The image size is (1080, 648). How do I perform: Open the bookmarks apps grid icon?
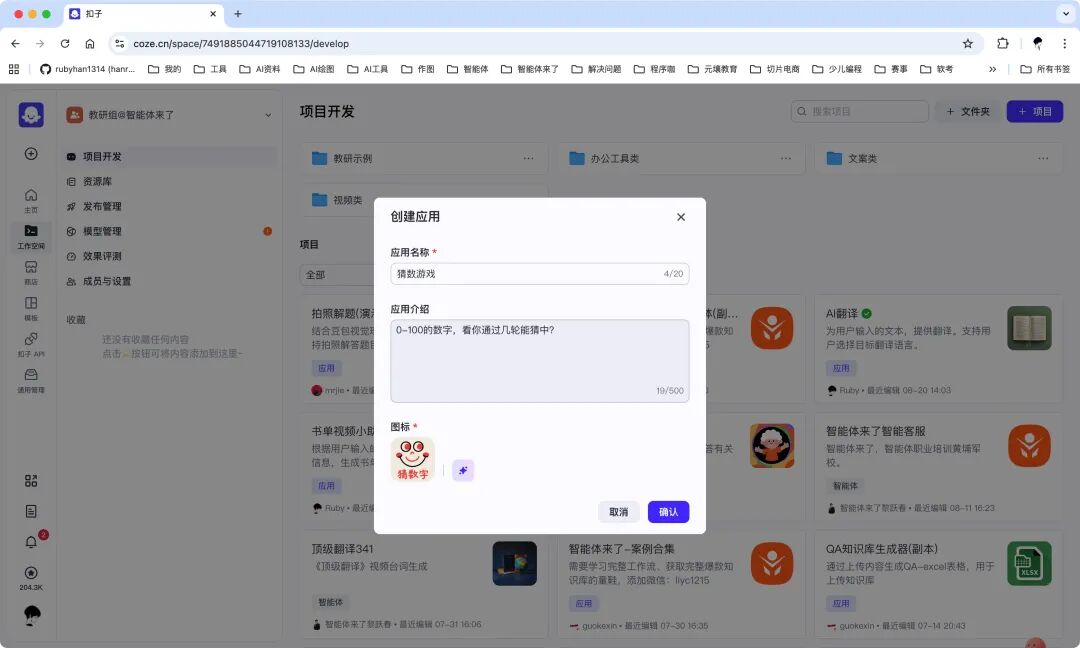(x=14, y=69)
